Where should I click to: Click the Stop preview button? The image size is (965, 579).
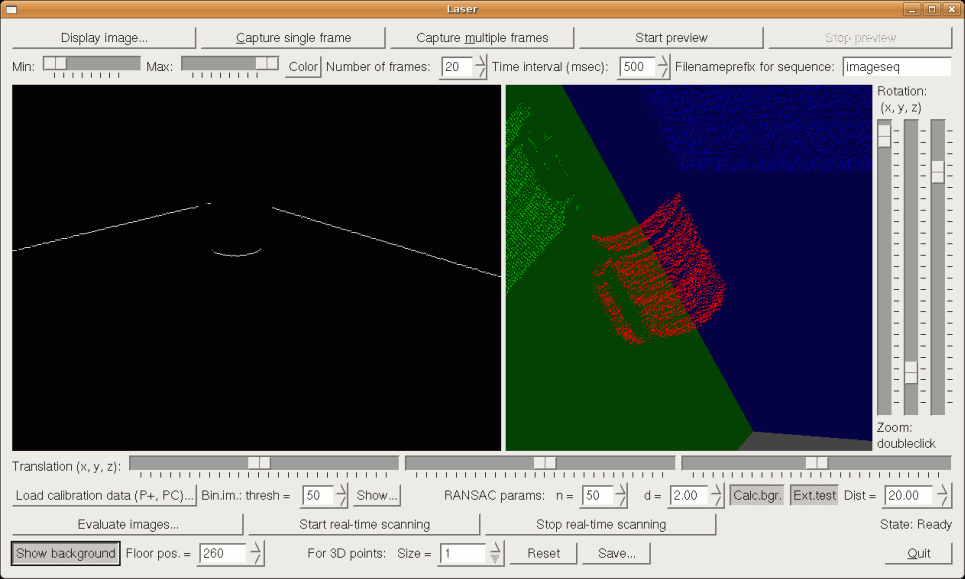860,38
